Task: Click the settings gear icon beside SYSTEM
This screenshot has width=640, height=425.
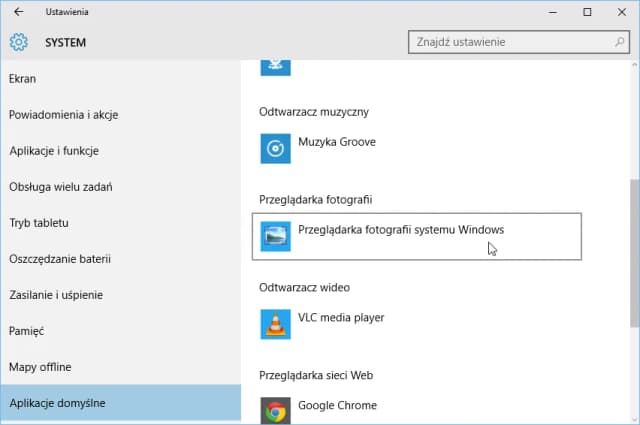Action: coord(18,43)
